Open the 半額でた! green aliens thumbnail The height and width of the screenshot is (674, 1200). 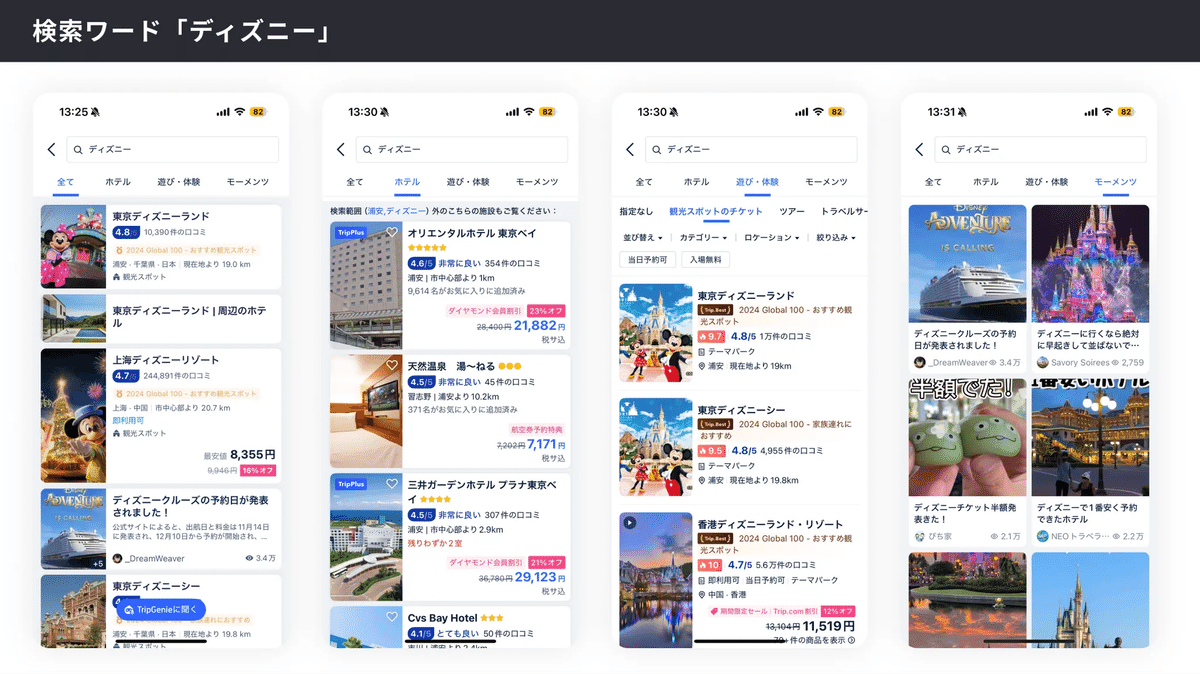967,437
